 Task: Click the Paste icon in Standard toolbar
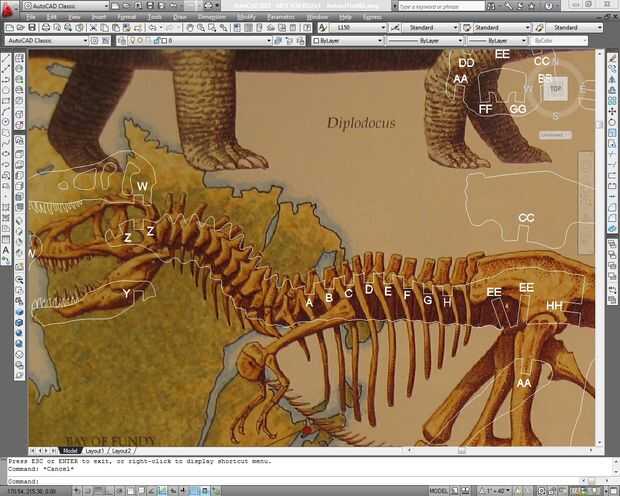[115, 28]
